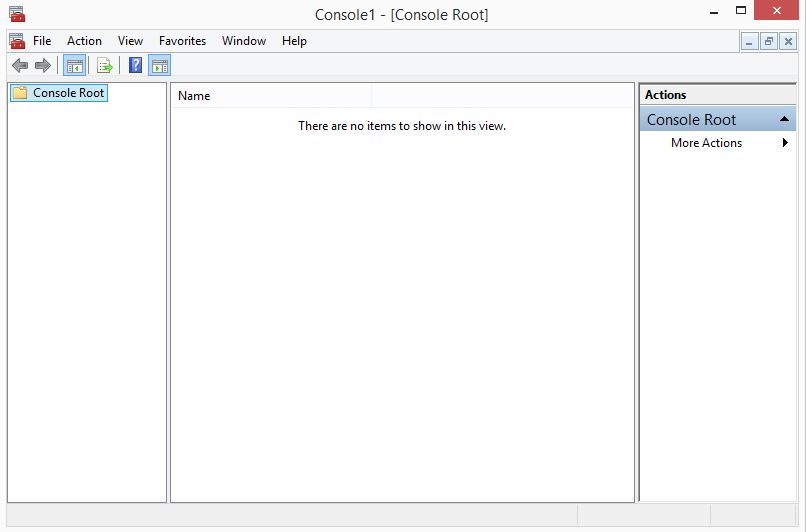Go forward with the Forward arrow
This screenshot has height=532, width=806.
43,65
